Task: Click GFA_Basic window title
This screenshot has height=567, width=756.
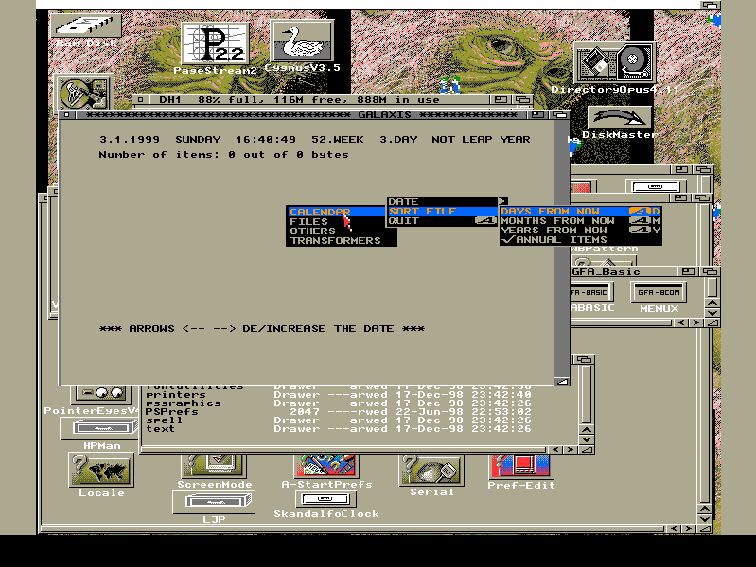Action: point(606,271)
